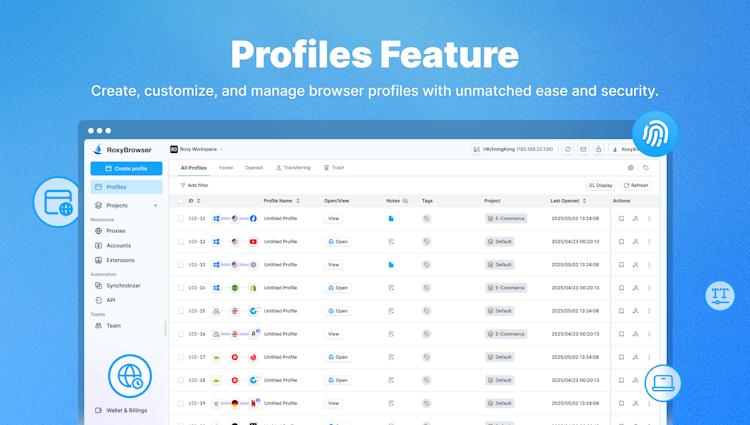Screen dimensions: 750x425
Task: Click View for profile UID-11
Action: (x=333, y=218)
